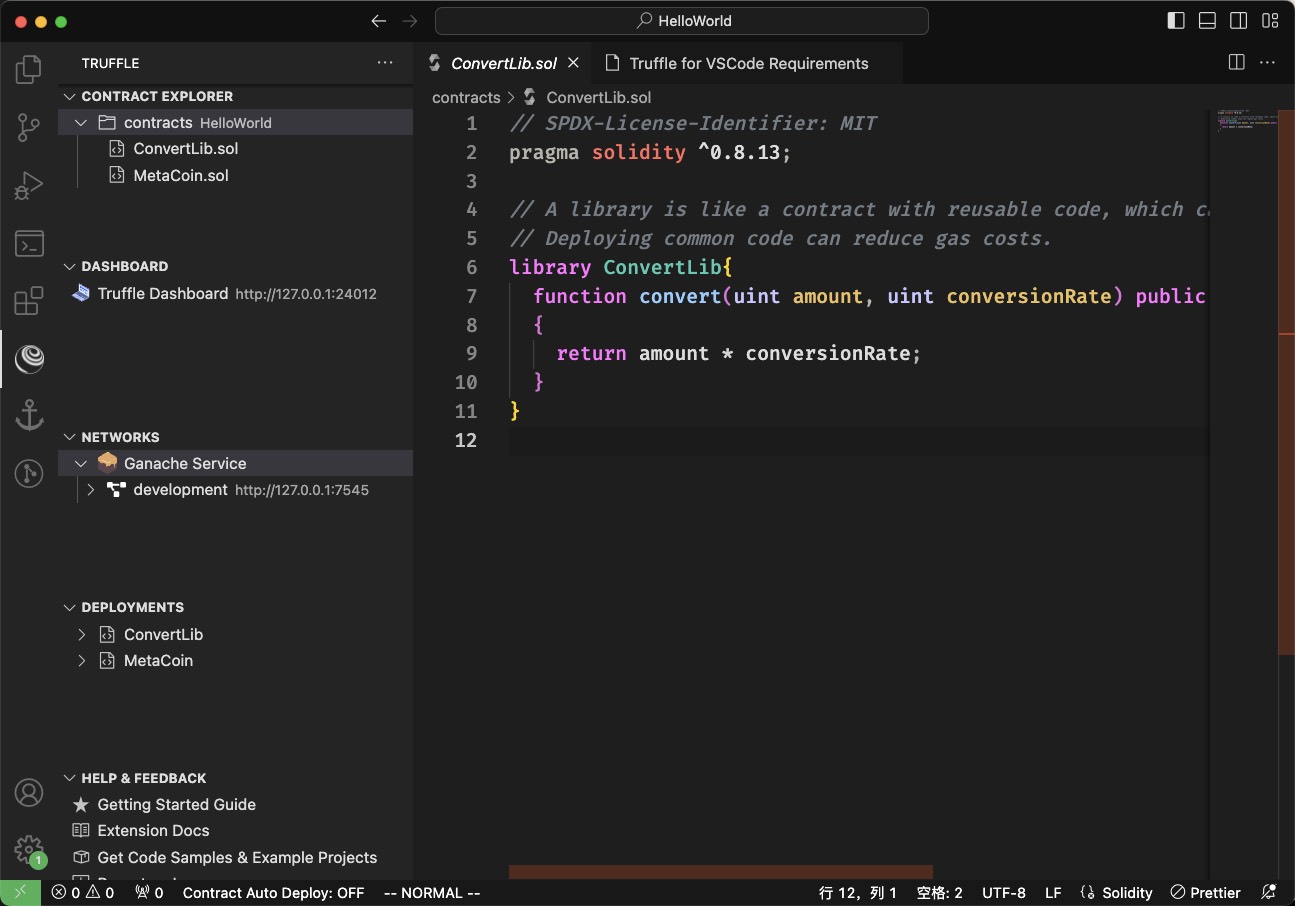The width and height of the screenshot is (1295, 906).
Task: Click Prettier status bar item
Action: coord(1206,893)
